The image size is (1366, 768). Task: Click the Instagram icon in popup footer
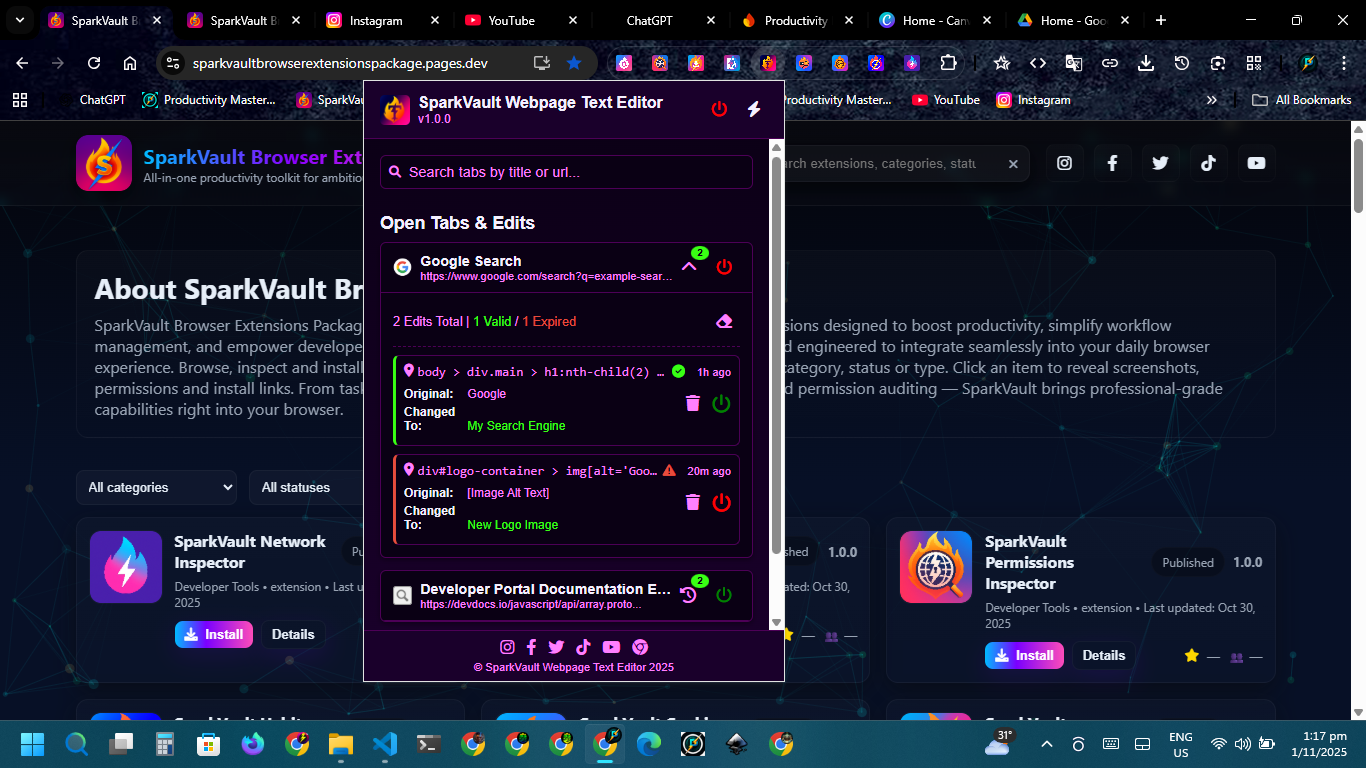click(x=507, y=647)
